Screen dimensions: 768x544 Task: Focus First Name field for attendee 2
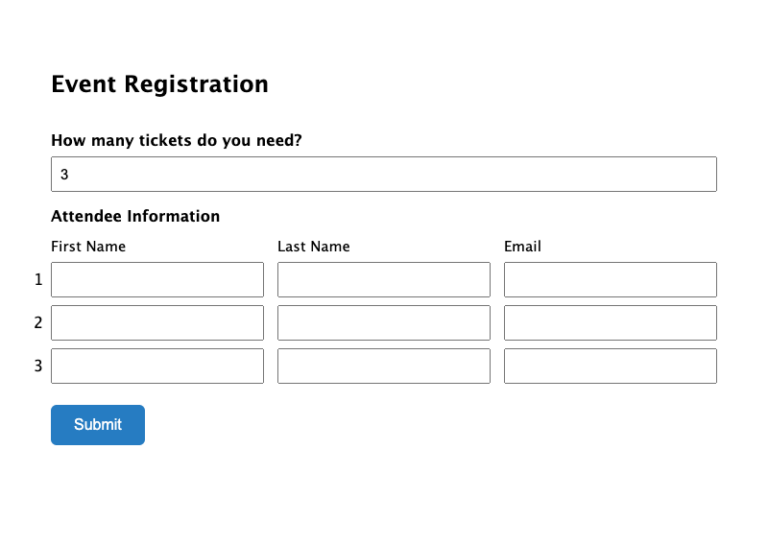coord(157,323)
